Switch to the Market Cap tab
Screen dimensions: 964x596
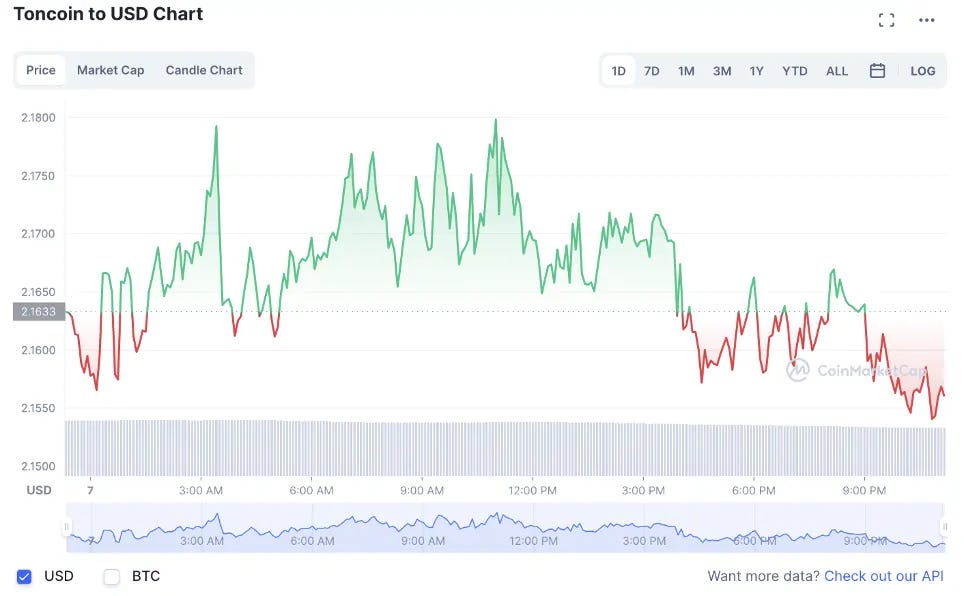coord(111,70)
